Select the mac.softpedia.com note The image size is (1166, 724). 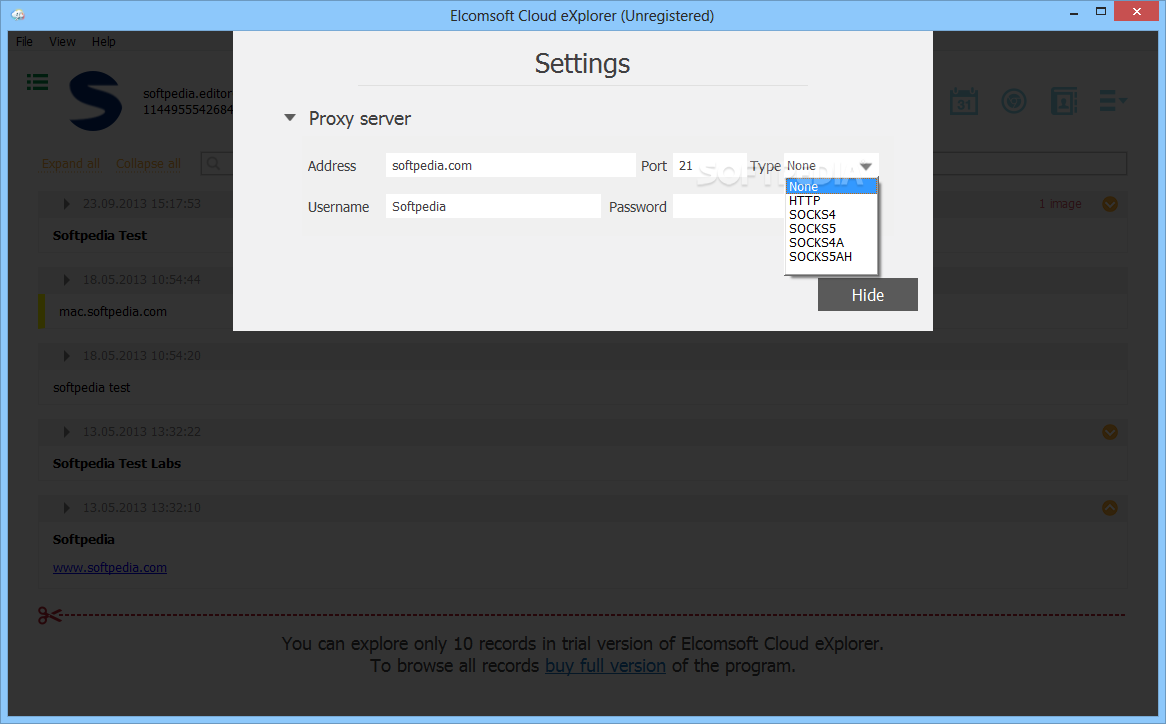click(113, 311)
